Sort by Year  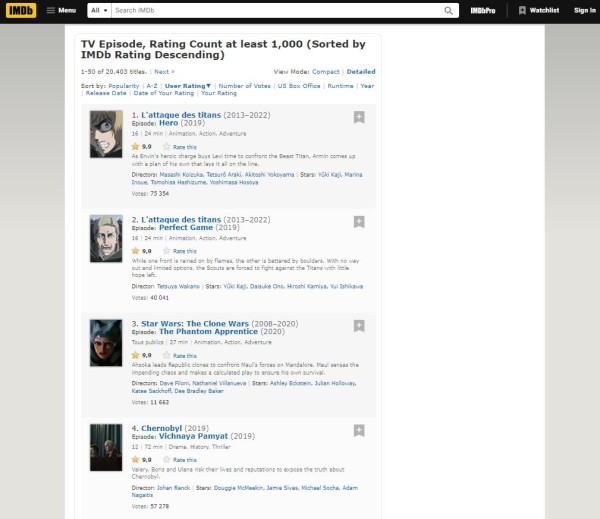point(367,86)
